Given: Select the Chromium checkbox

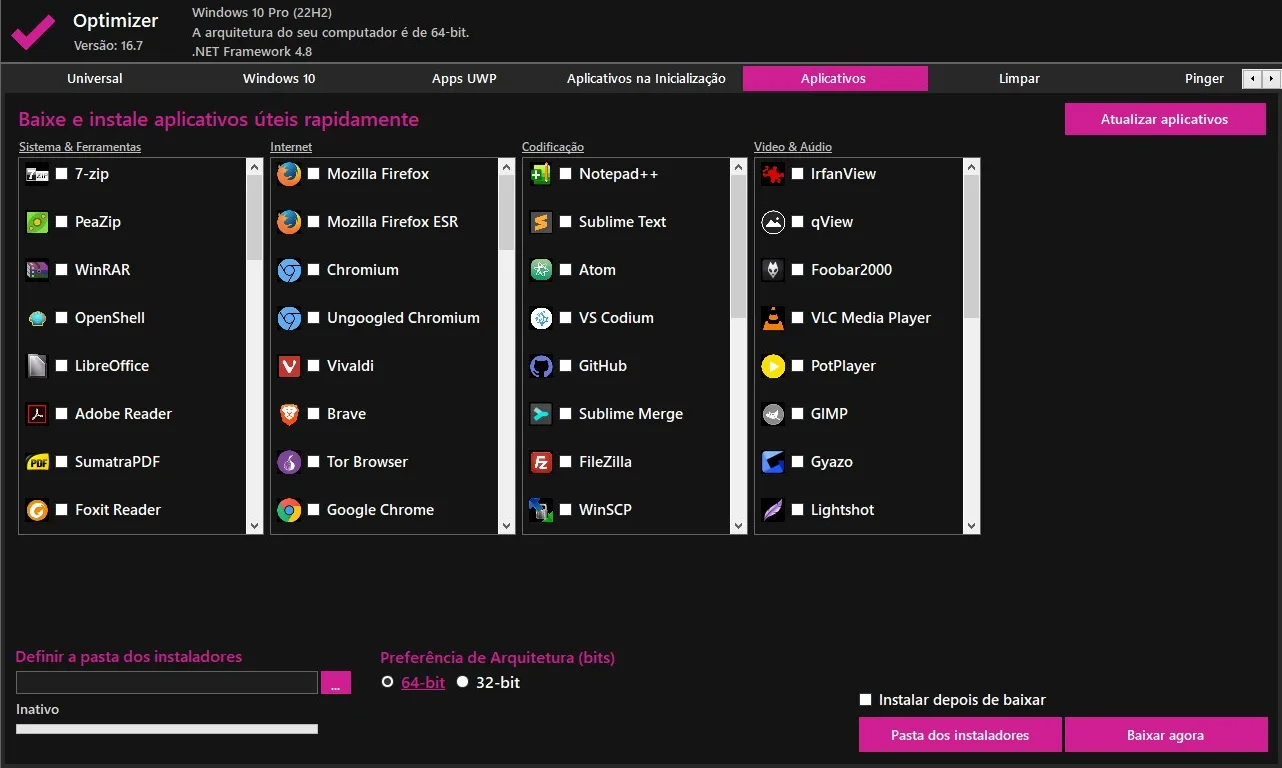Looking at the screenshot, I should pos(314,270).
